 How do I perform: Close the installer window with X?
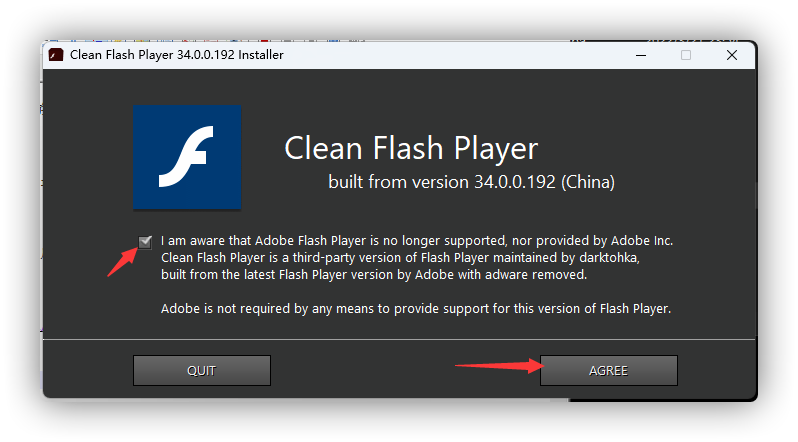pyautogui.click(x=733, y=55)
